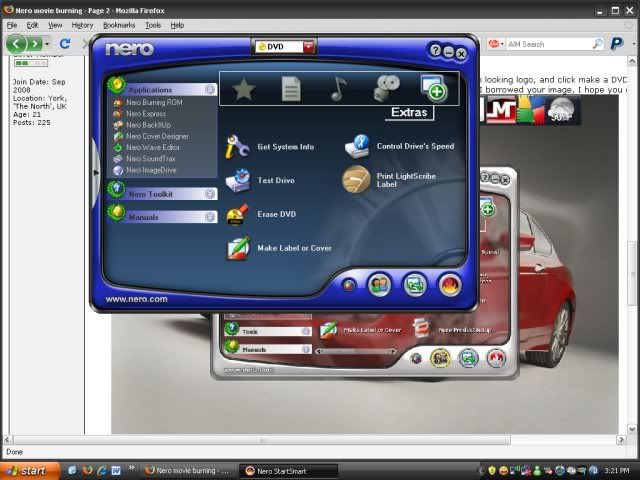Click the vertical scrollbar up arrow

click(x=632, y=62)
